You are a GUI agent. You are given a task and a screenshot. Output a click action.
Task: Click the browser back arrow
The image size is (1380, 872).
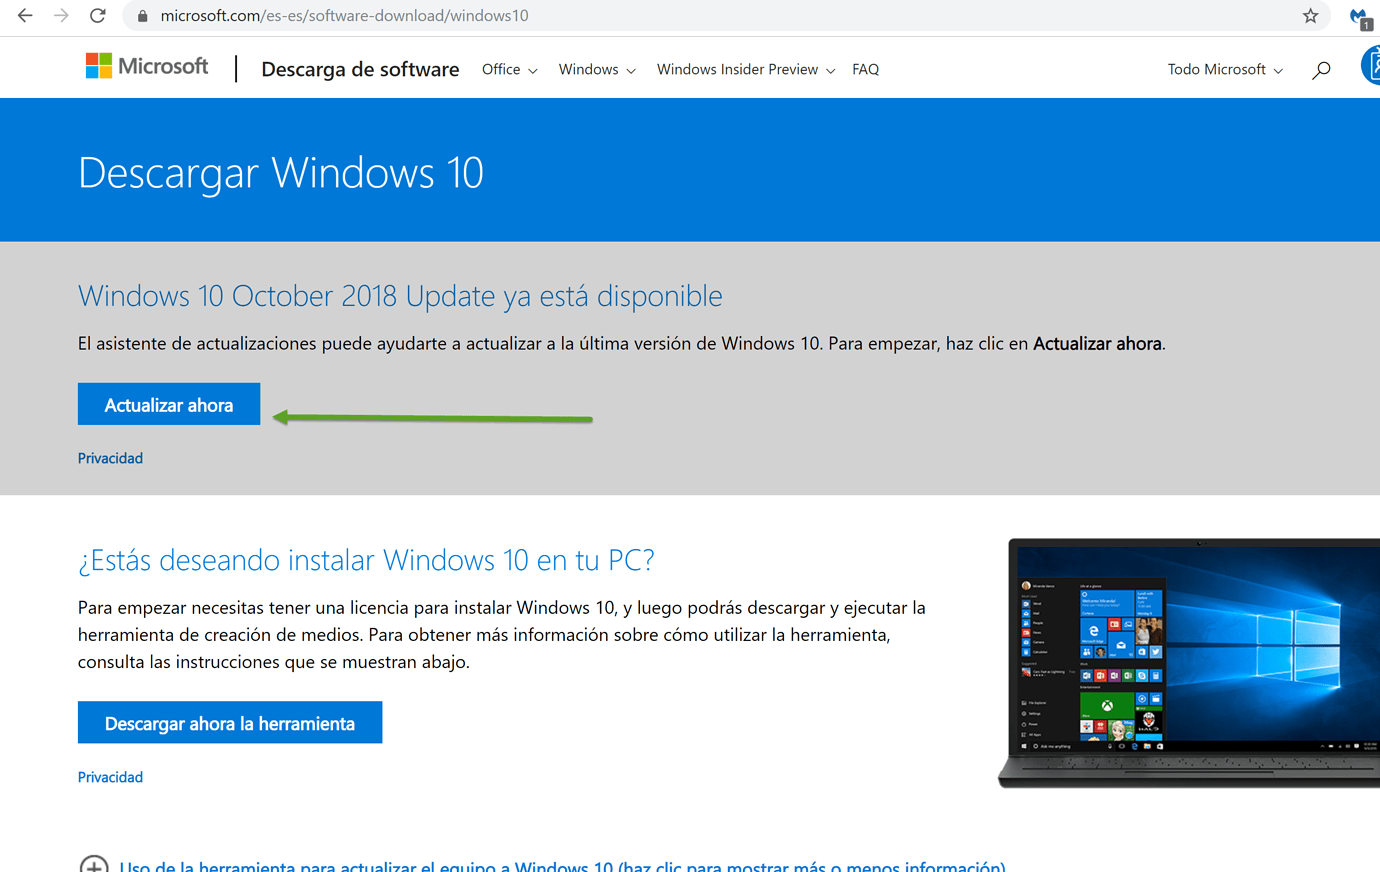(x=25, y=16)
